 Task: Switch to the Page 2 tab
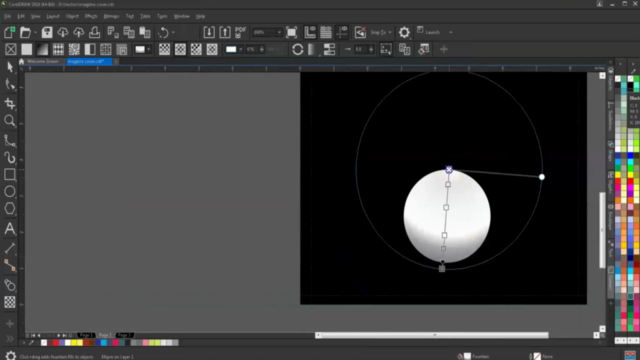click(x=105, y=335)
